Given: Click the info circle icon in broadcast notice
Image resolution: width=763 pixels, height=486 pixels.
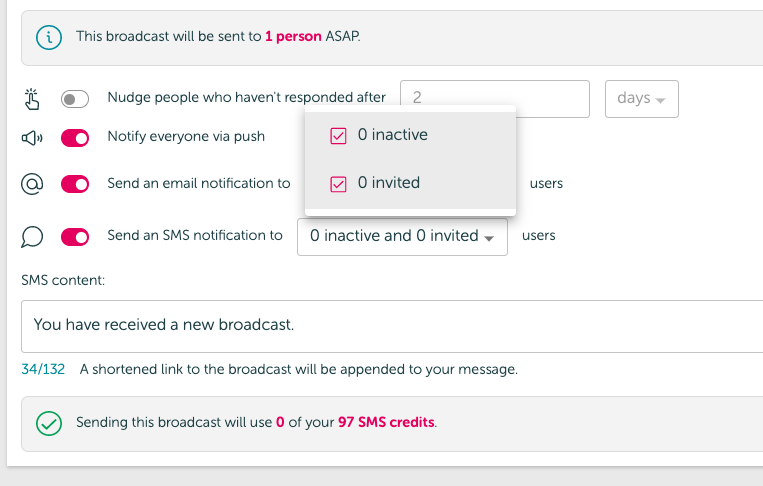Looking at the screenshot, I should point(49,37).
